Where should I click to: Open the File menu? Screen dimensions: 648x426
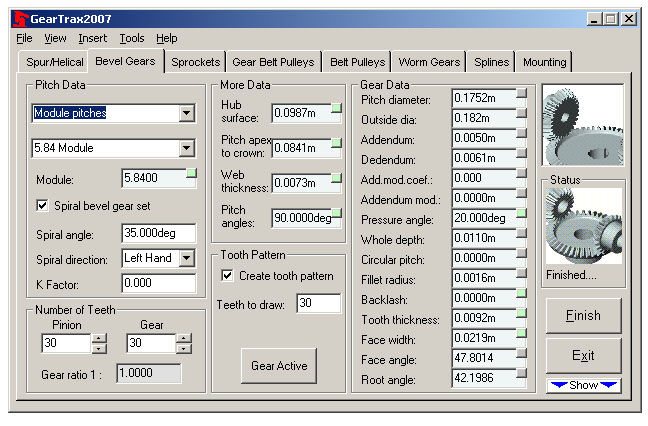pos(24,38)
